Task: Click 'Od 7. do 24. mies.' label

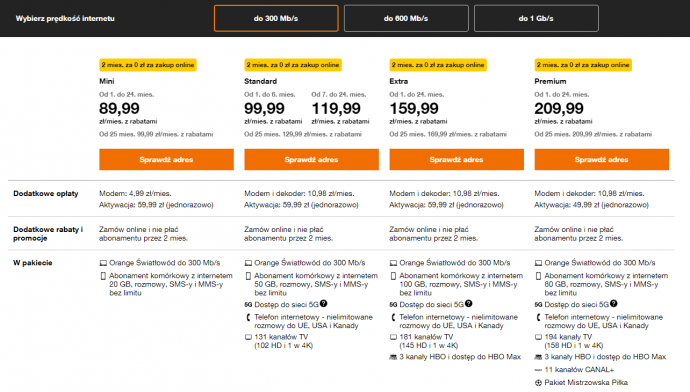Action: click(339, 95)
